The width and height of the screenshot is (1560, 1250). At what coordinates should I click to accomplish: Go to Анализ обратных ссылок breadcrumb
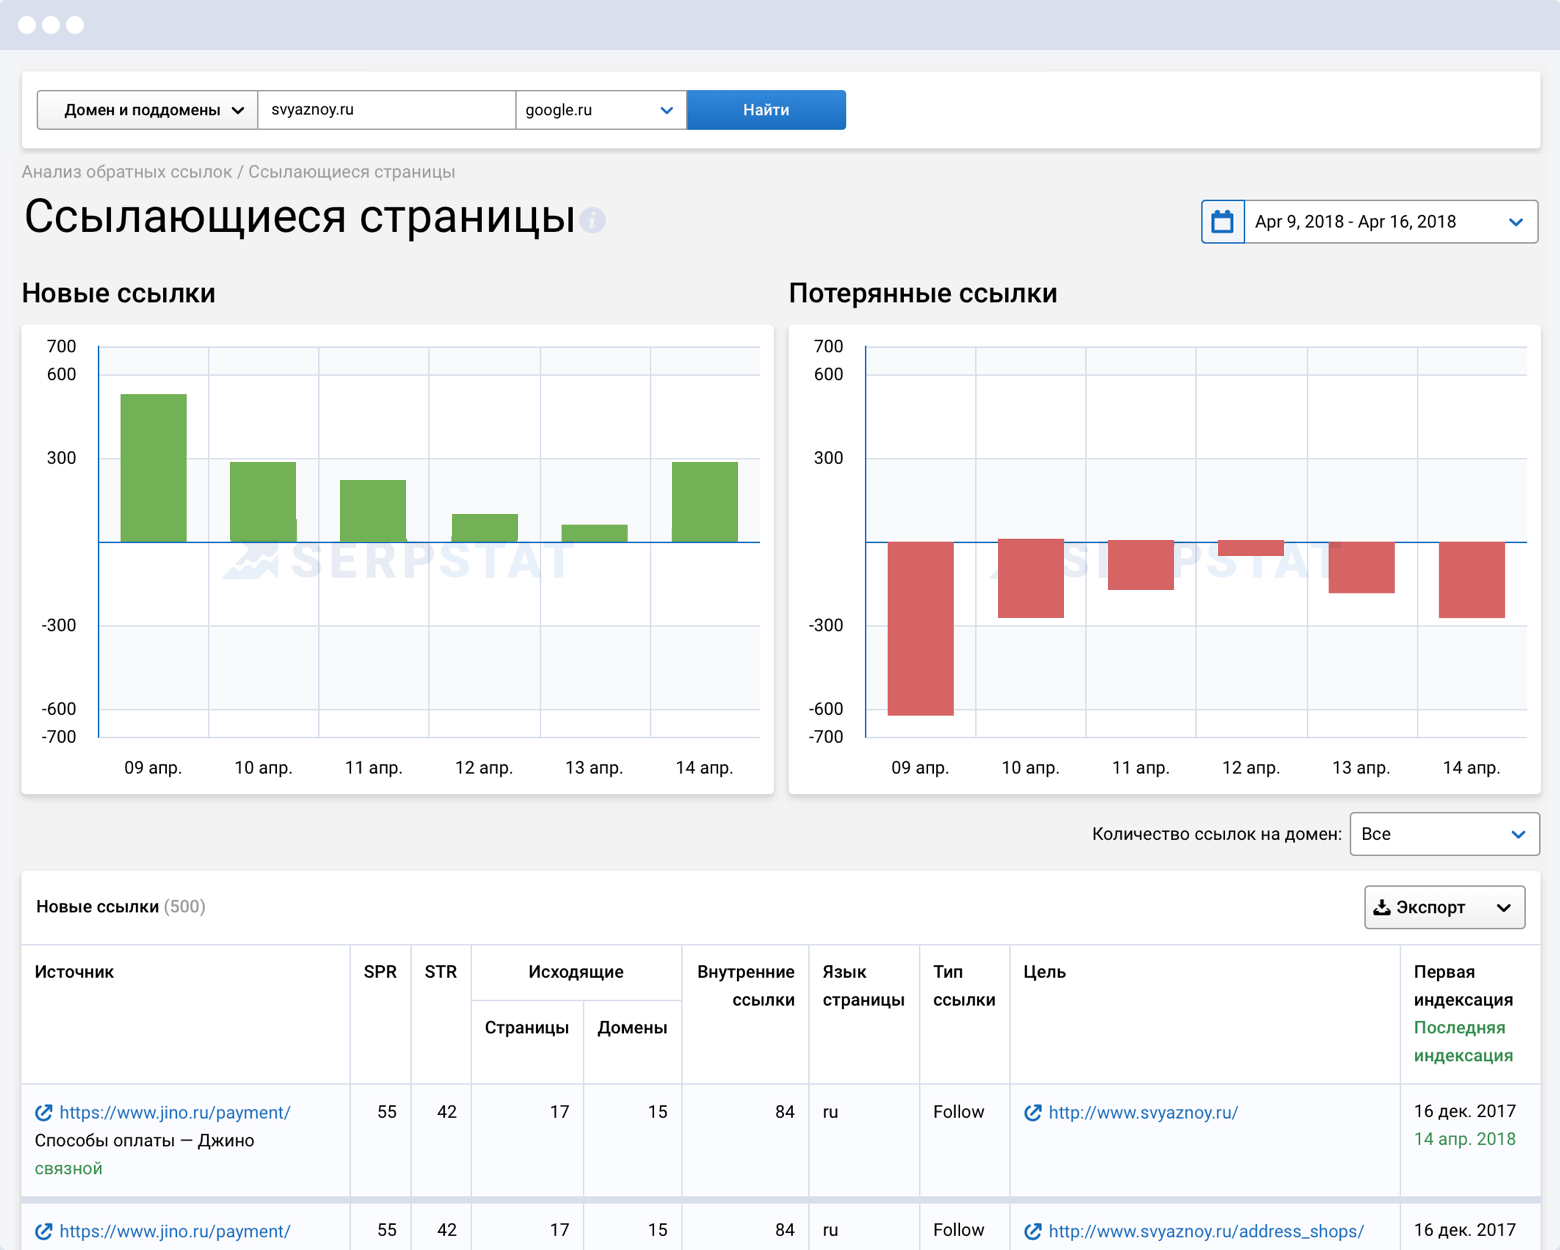pos(127,172)
